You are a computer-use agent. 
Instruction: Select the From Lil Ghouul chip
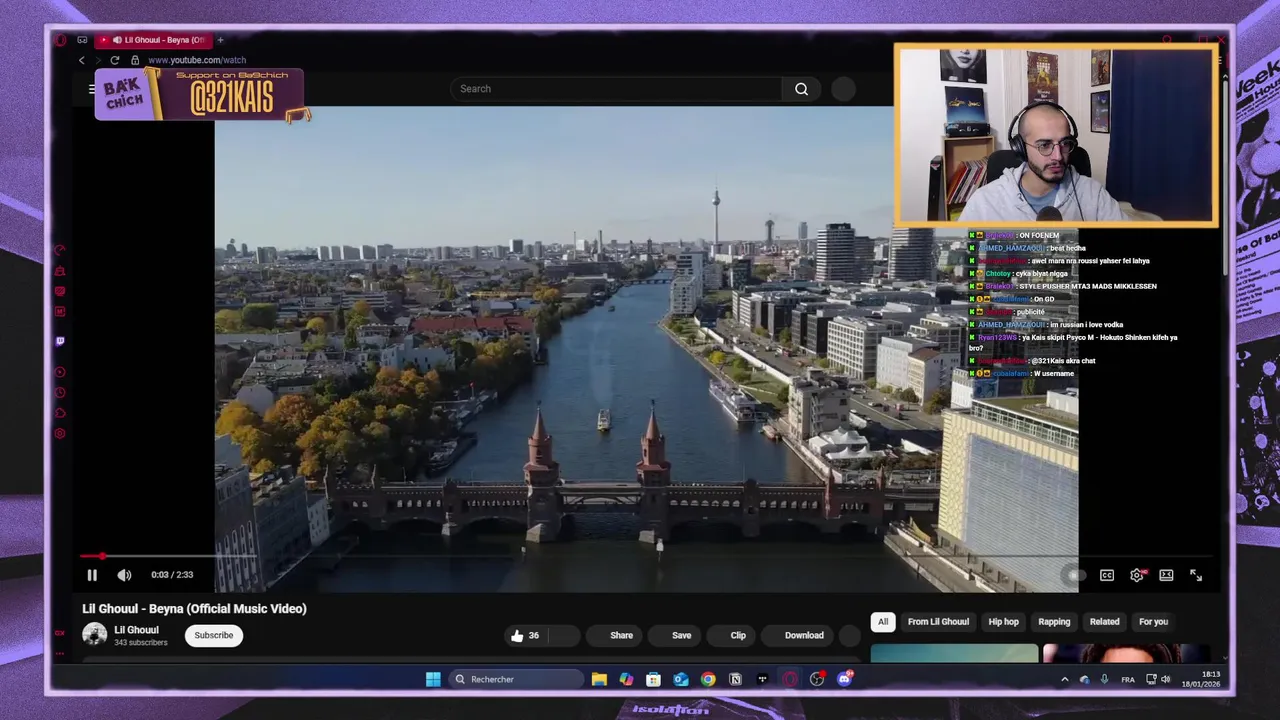pyautogui.click(x=938, y=622)
